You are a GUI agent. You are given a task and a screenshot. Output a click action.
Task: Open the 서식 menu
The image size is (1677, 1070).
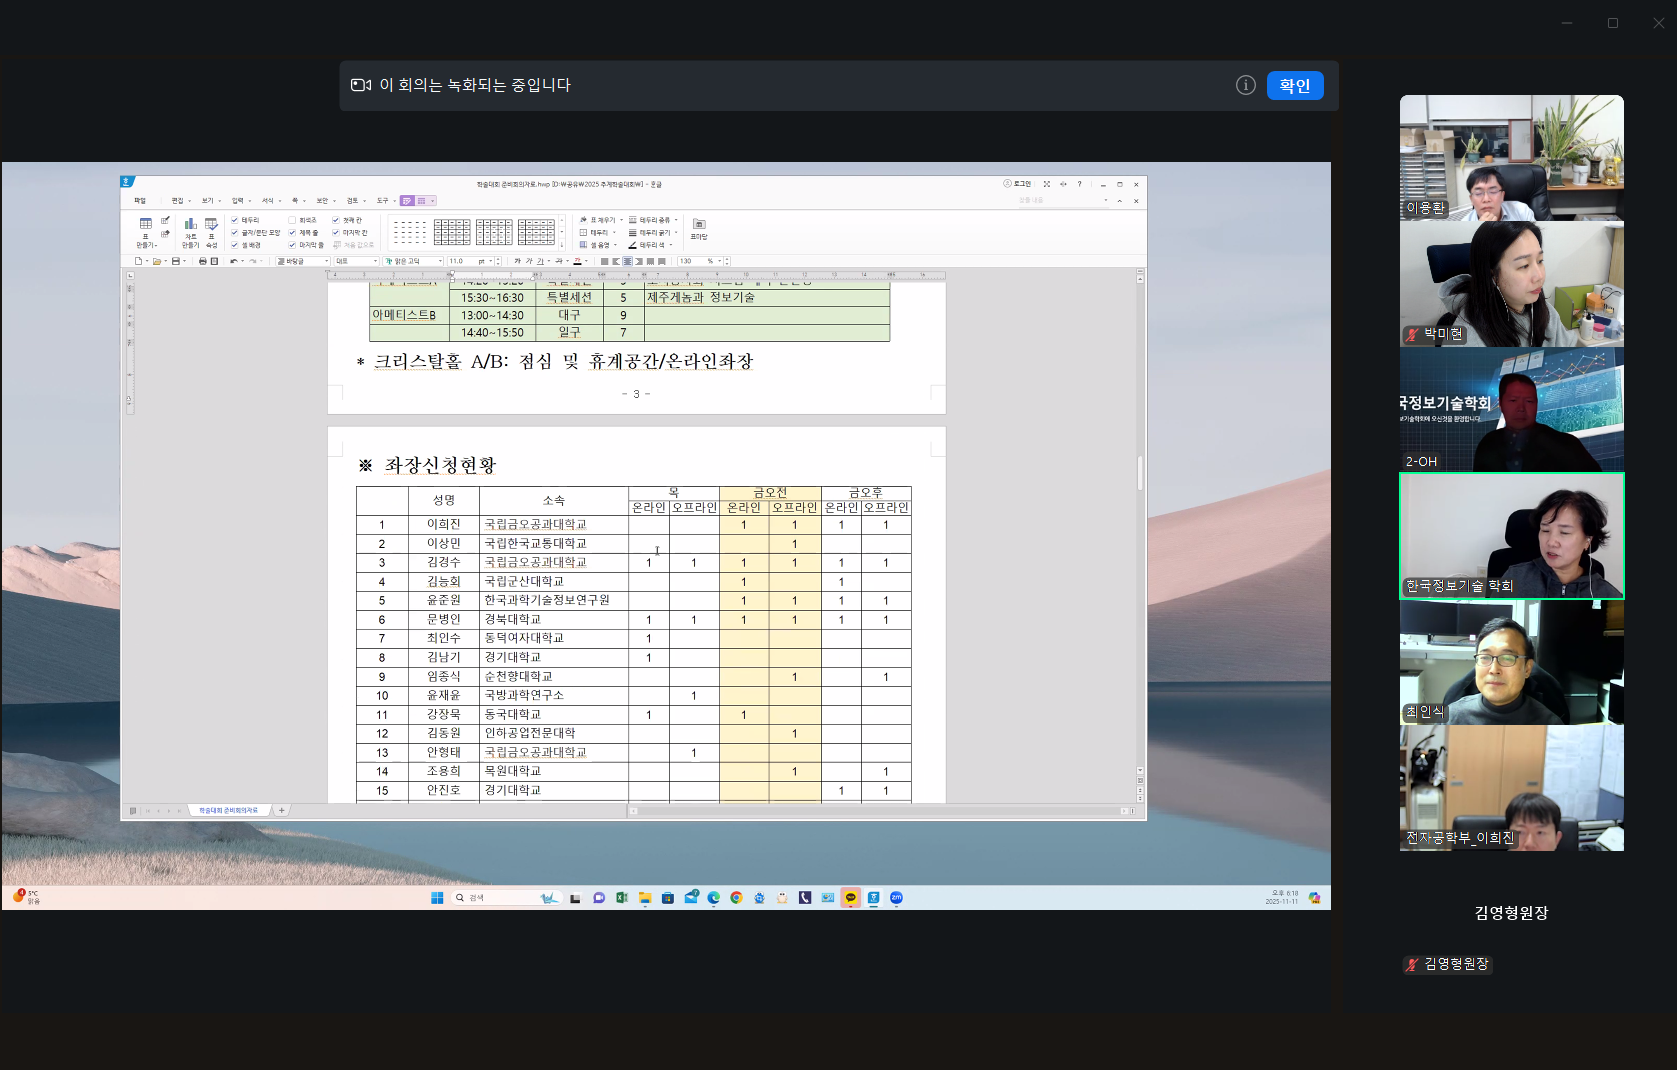pos(268,201)
